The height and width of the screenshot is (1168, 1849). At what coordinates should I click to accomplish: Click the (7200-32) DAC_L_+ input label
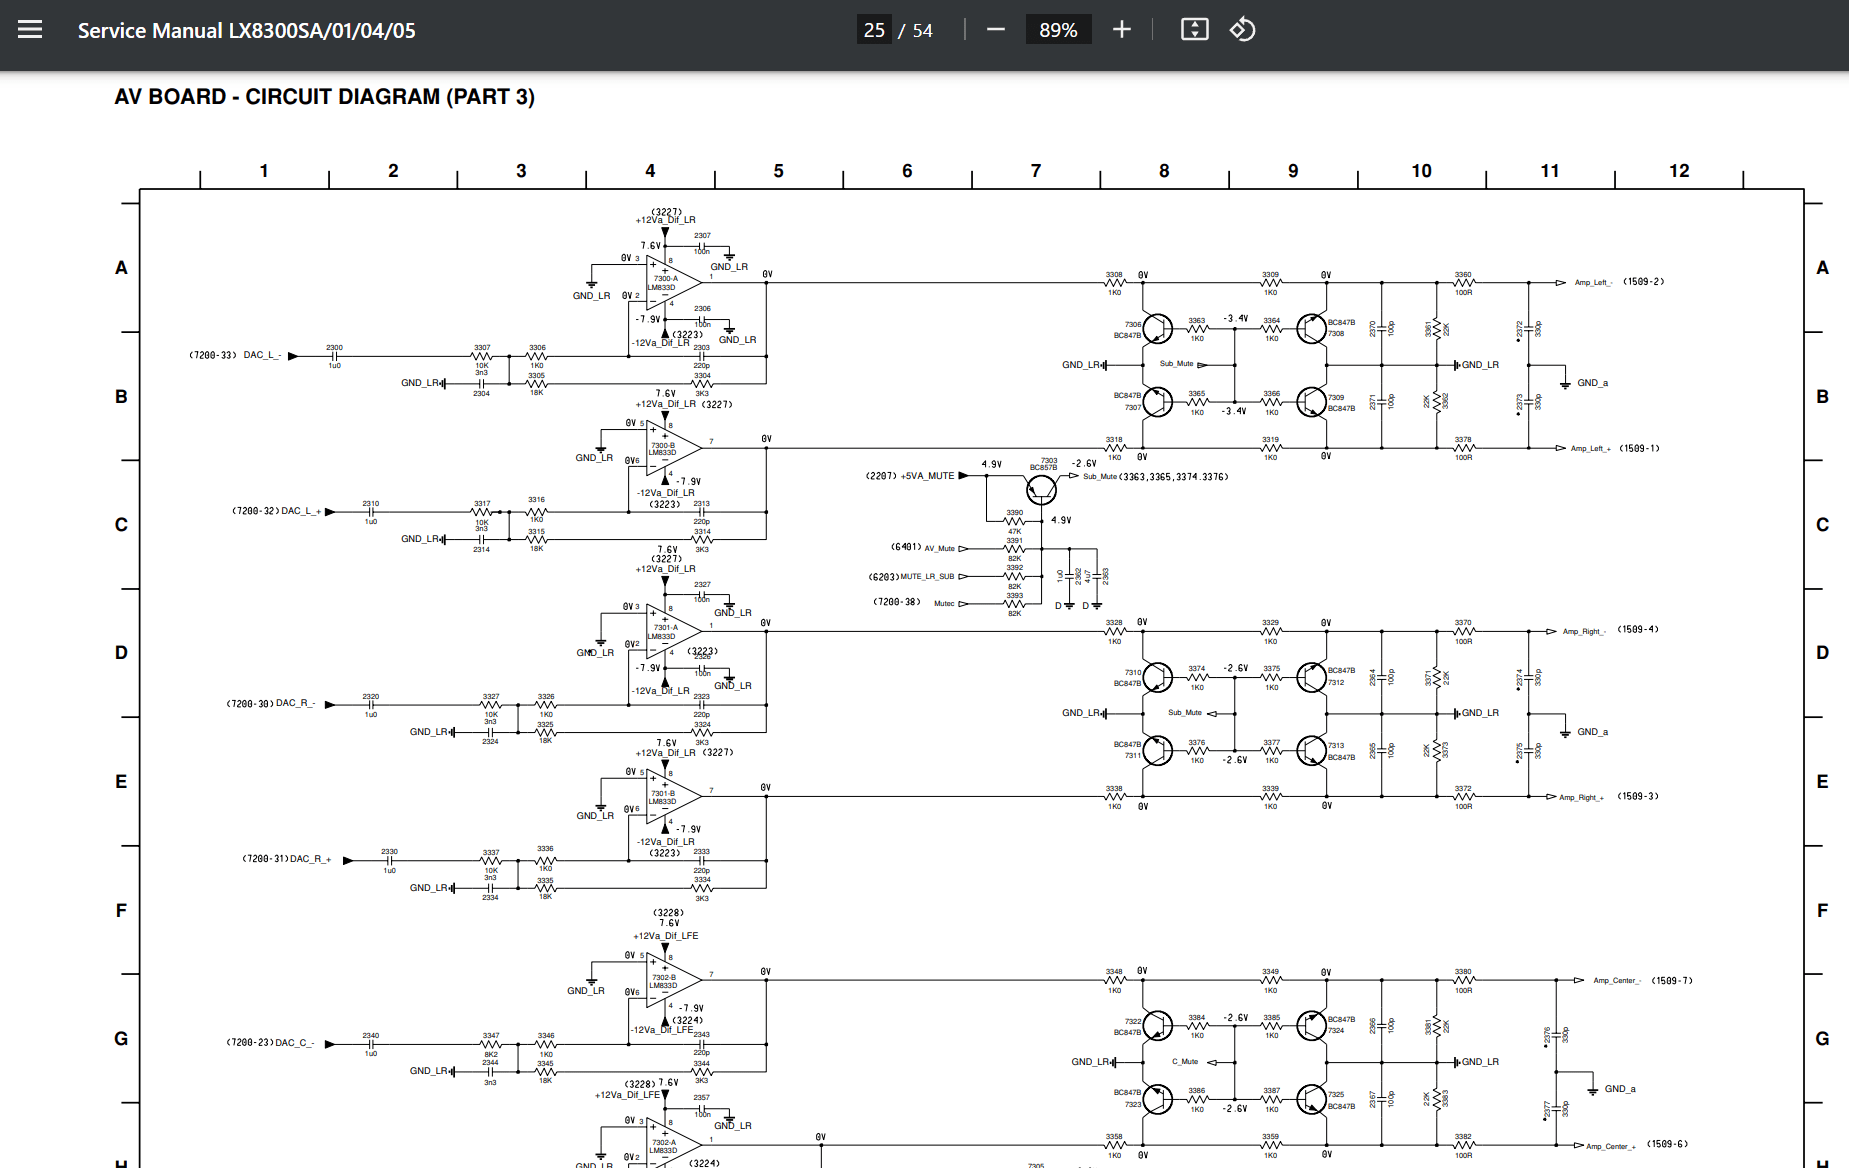277,511
